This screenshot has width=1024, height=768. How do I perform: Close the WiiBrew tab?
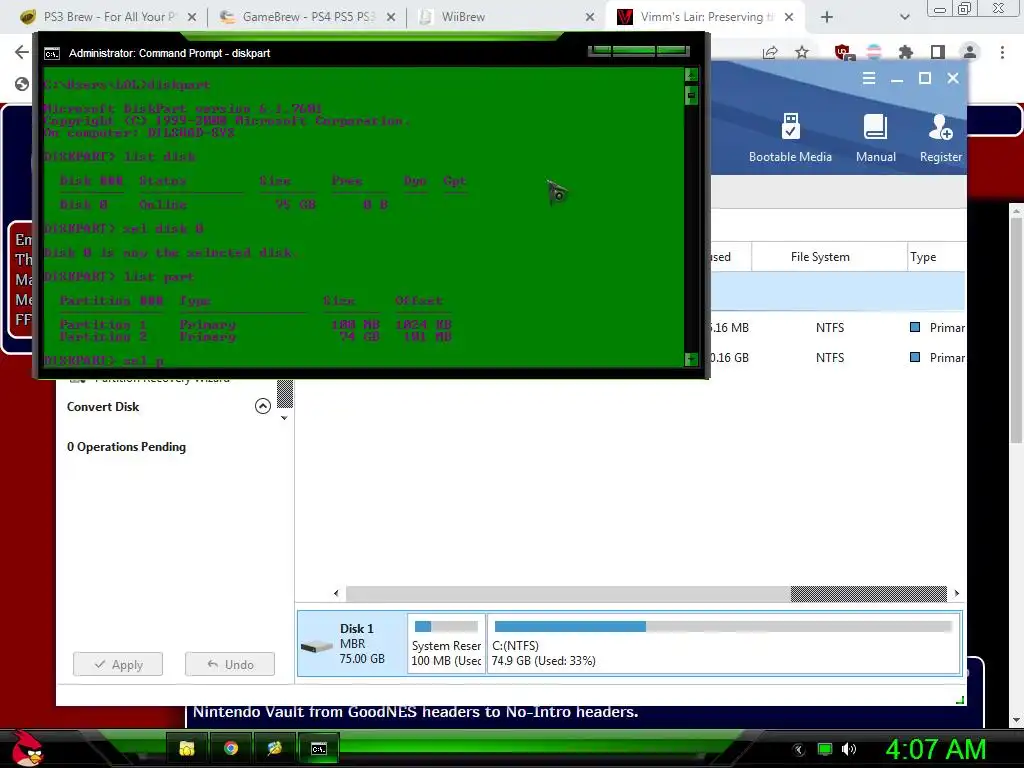click(x=590, y=17)
